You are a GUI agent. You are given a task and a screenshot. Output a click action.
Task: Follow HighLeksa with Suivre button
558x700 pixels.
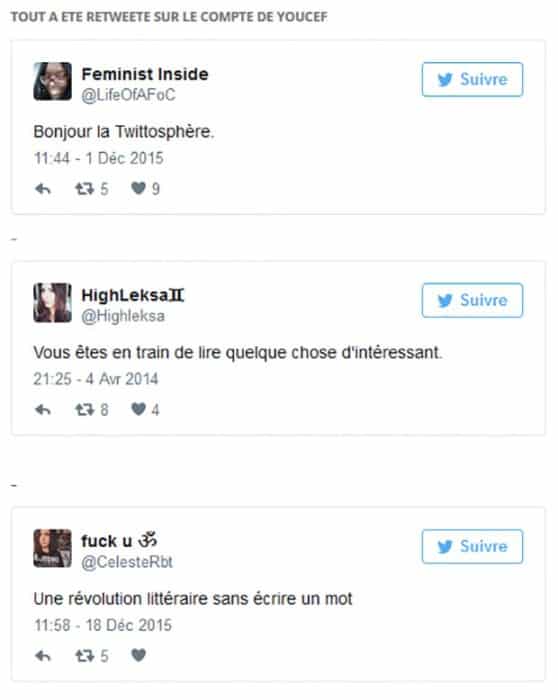point(472,300)
